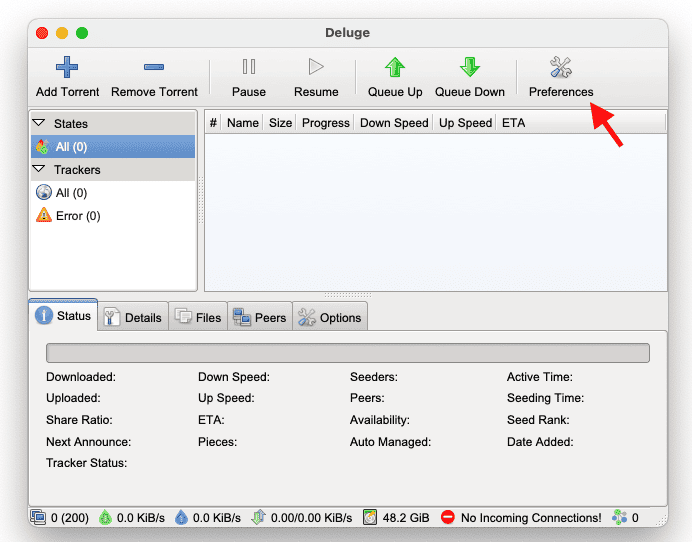The width and height of the screenshot is (692, 542).
Task: Click the 'Tracker Status:' label
Action: pyautogui.click(x=86, y=463)
